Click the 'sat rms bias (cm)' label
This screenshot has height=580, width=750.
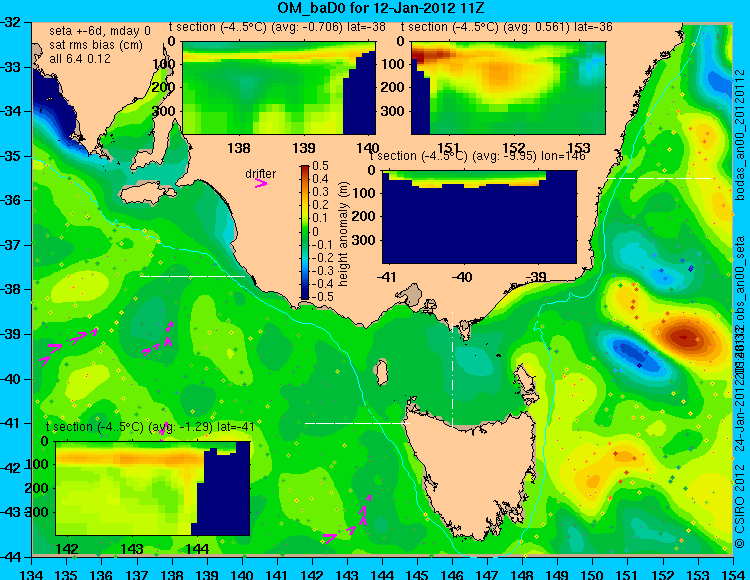(96, 45)
